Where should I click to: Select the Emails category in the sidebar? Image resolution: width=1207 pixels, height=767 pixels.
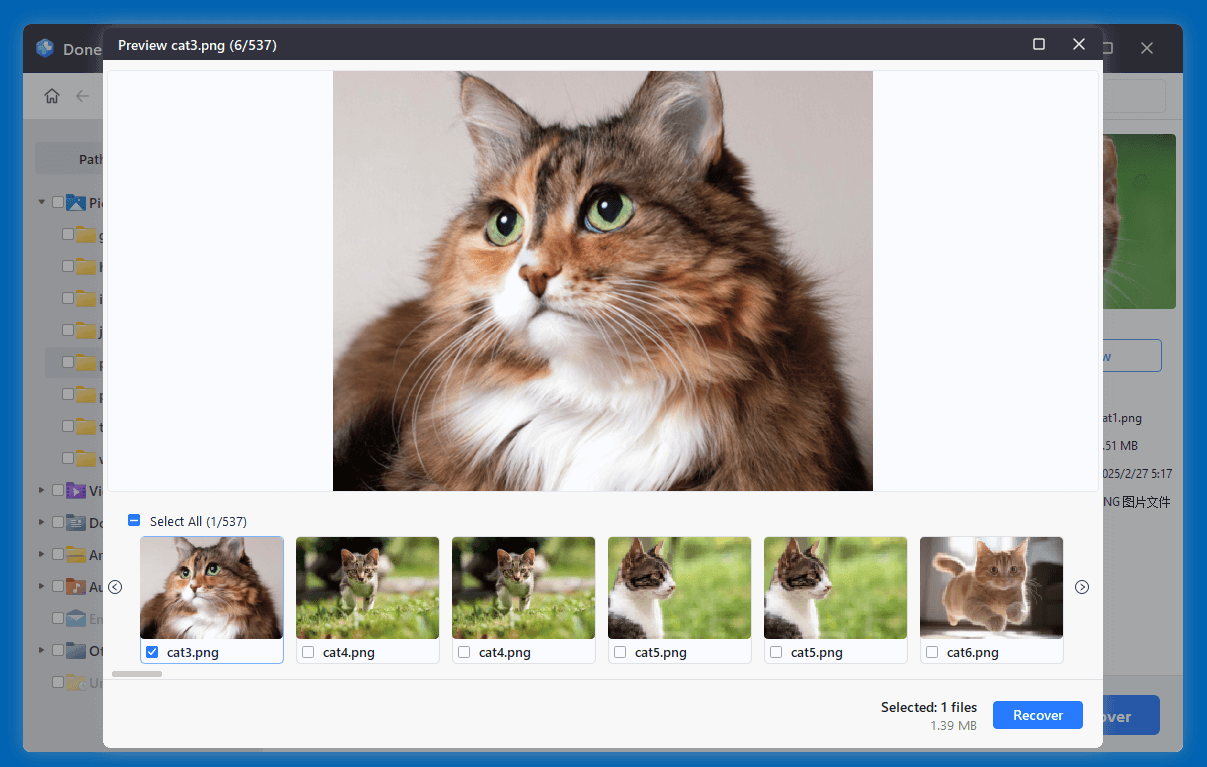75,618
